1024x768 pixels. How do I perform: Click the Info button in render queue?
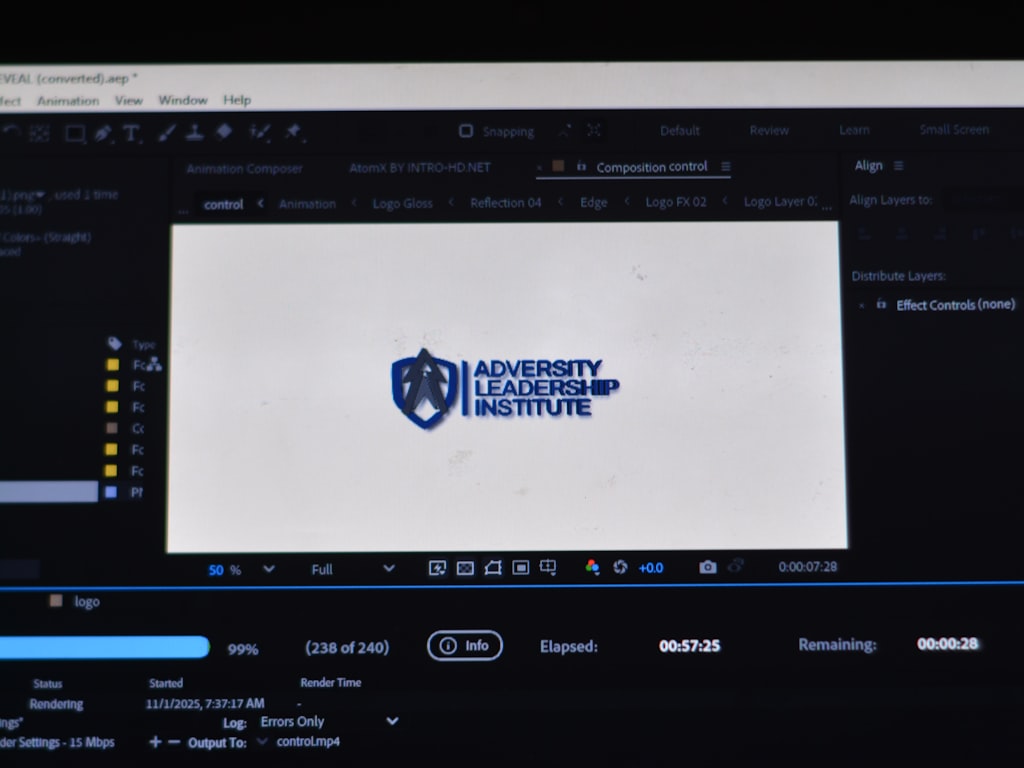[465, 646]
